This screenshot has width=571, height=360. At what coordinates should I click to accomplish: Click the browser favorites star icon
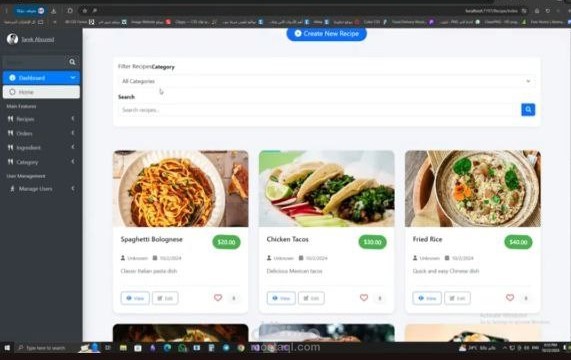coord(84,11)
